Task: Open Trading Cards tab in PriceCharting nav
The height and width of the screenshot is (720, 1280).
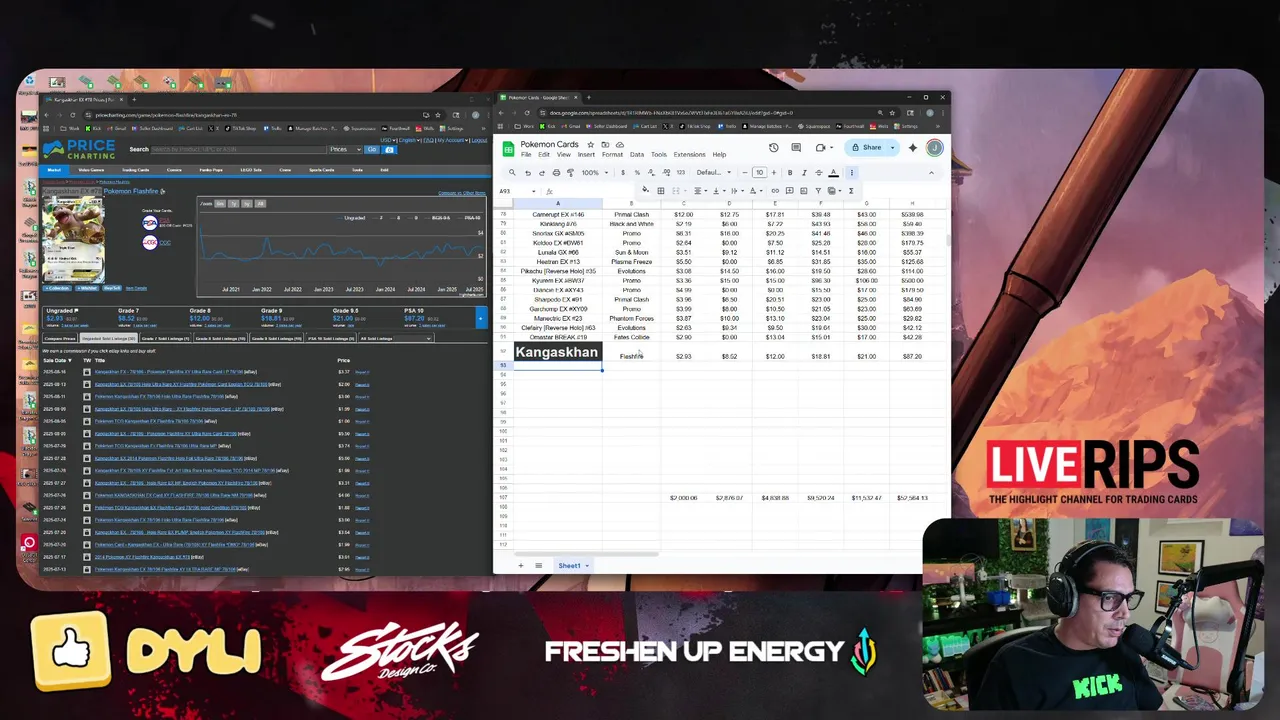Action: [x=136, y=170]
